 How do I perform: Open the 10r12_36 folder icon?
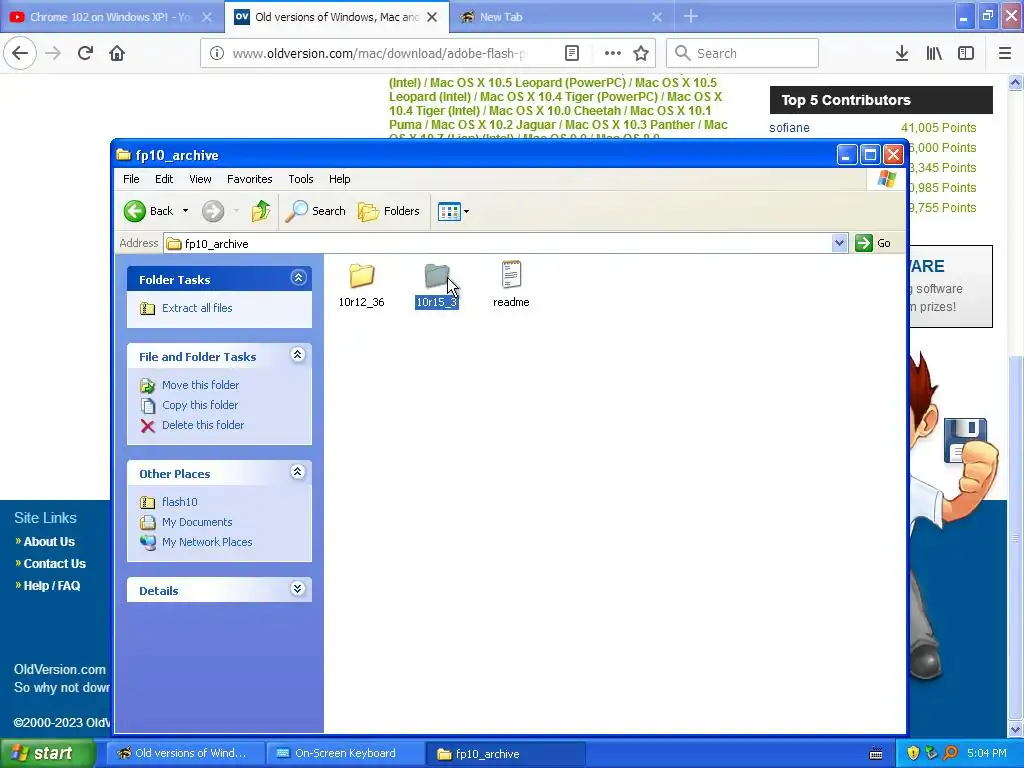tap(361, 276)
